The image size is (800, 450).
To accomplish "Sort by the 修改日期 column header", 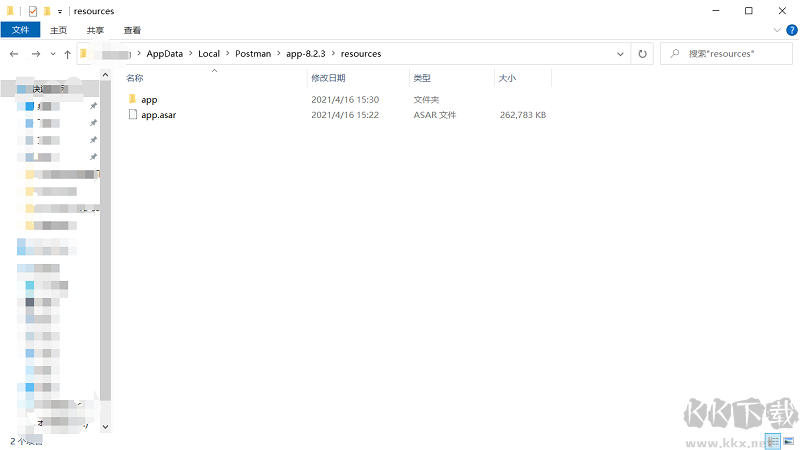I will click(x=328, y=78).
